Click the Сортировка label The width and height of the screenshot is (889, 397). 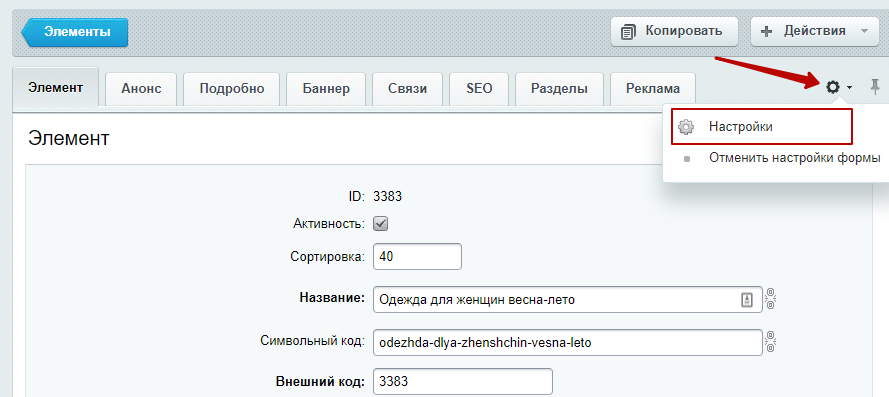pyautogui.click(x=327, y=256)
